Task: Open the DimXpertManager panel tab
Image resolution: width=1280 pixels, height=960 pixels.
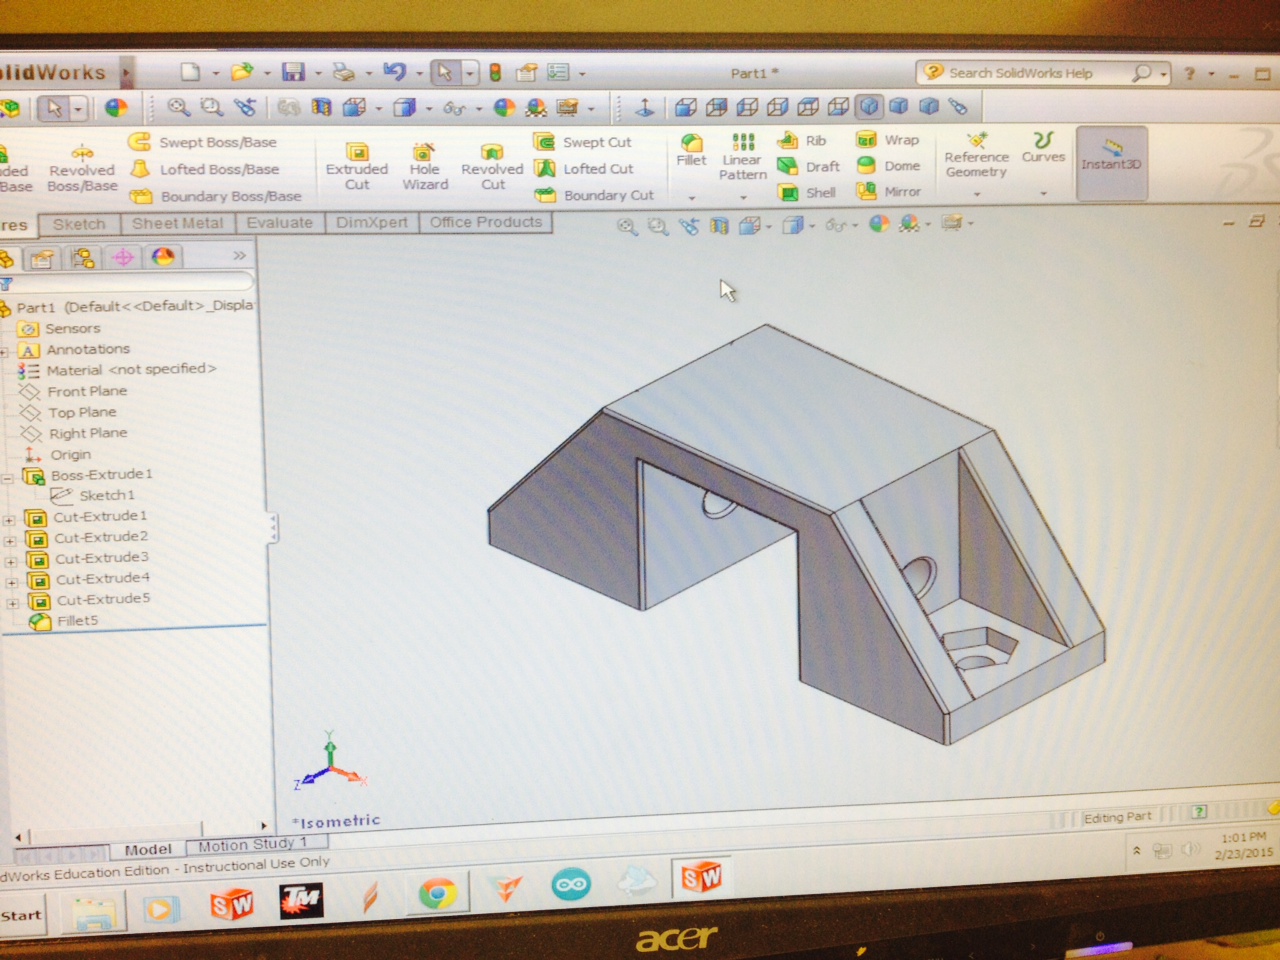Action: (x=123, y=258)
